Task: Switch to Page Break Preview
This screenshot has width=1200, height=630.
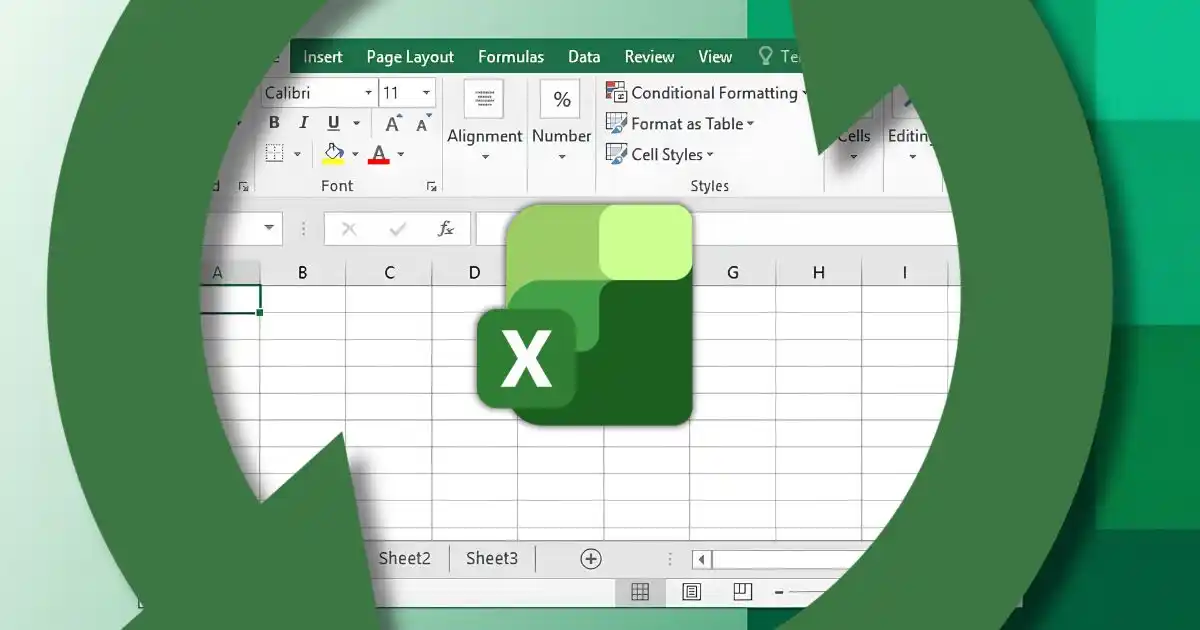Action: coord(742,592)
